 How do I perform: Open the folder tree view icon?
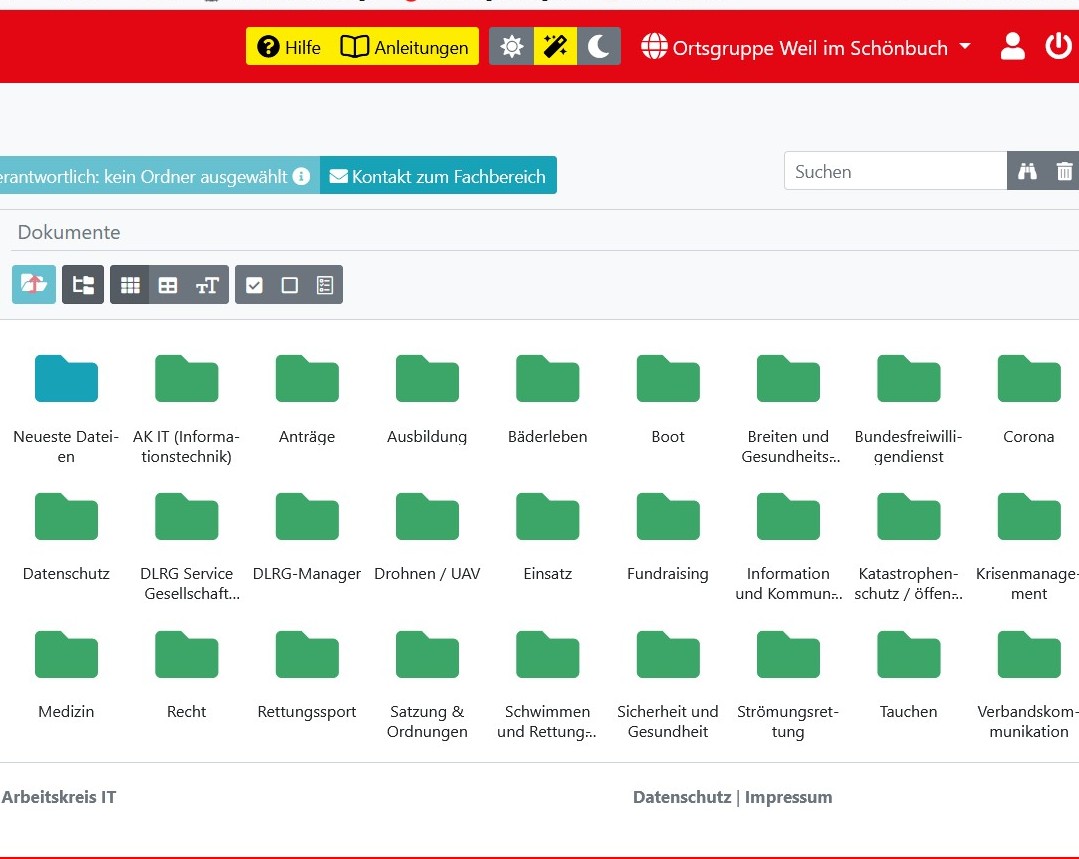[83, 285]
